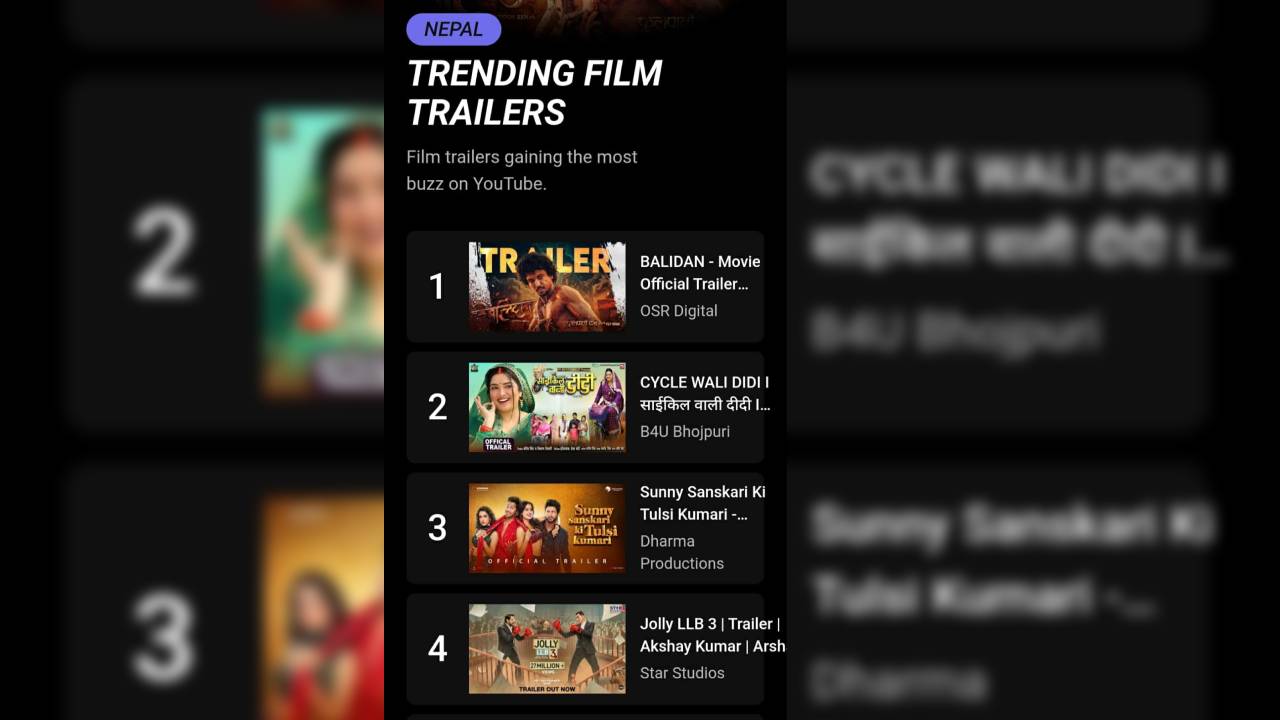Image resolution: width=1280 pixels, height=720 pixels.
Task: Select the CYCLE WALI DIDI title text
Action: 705,393
